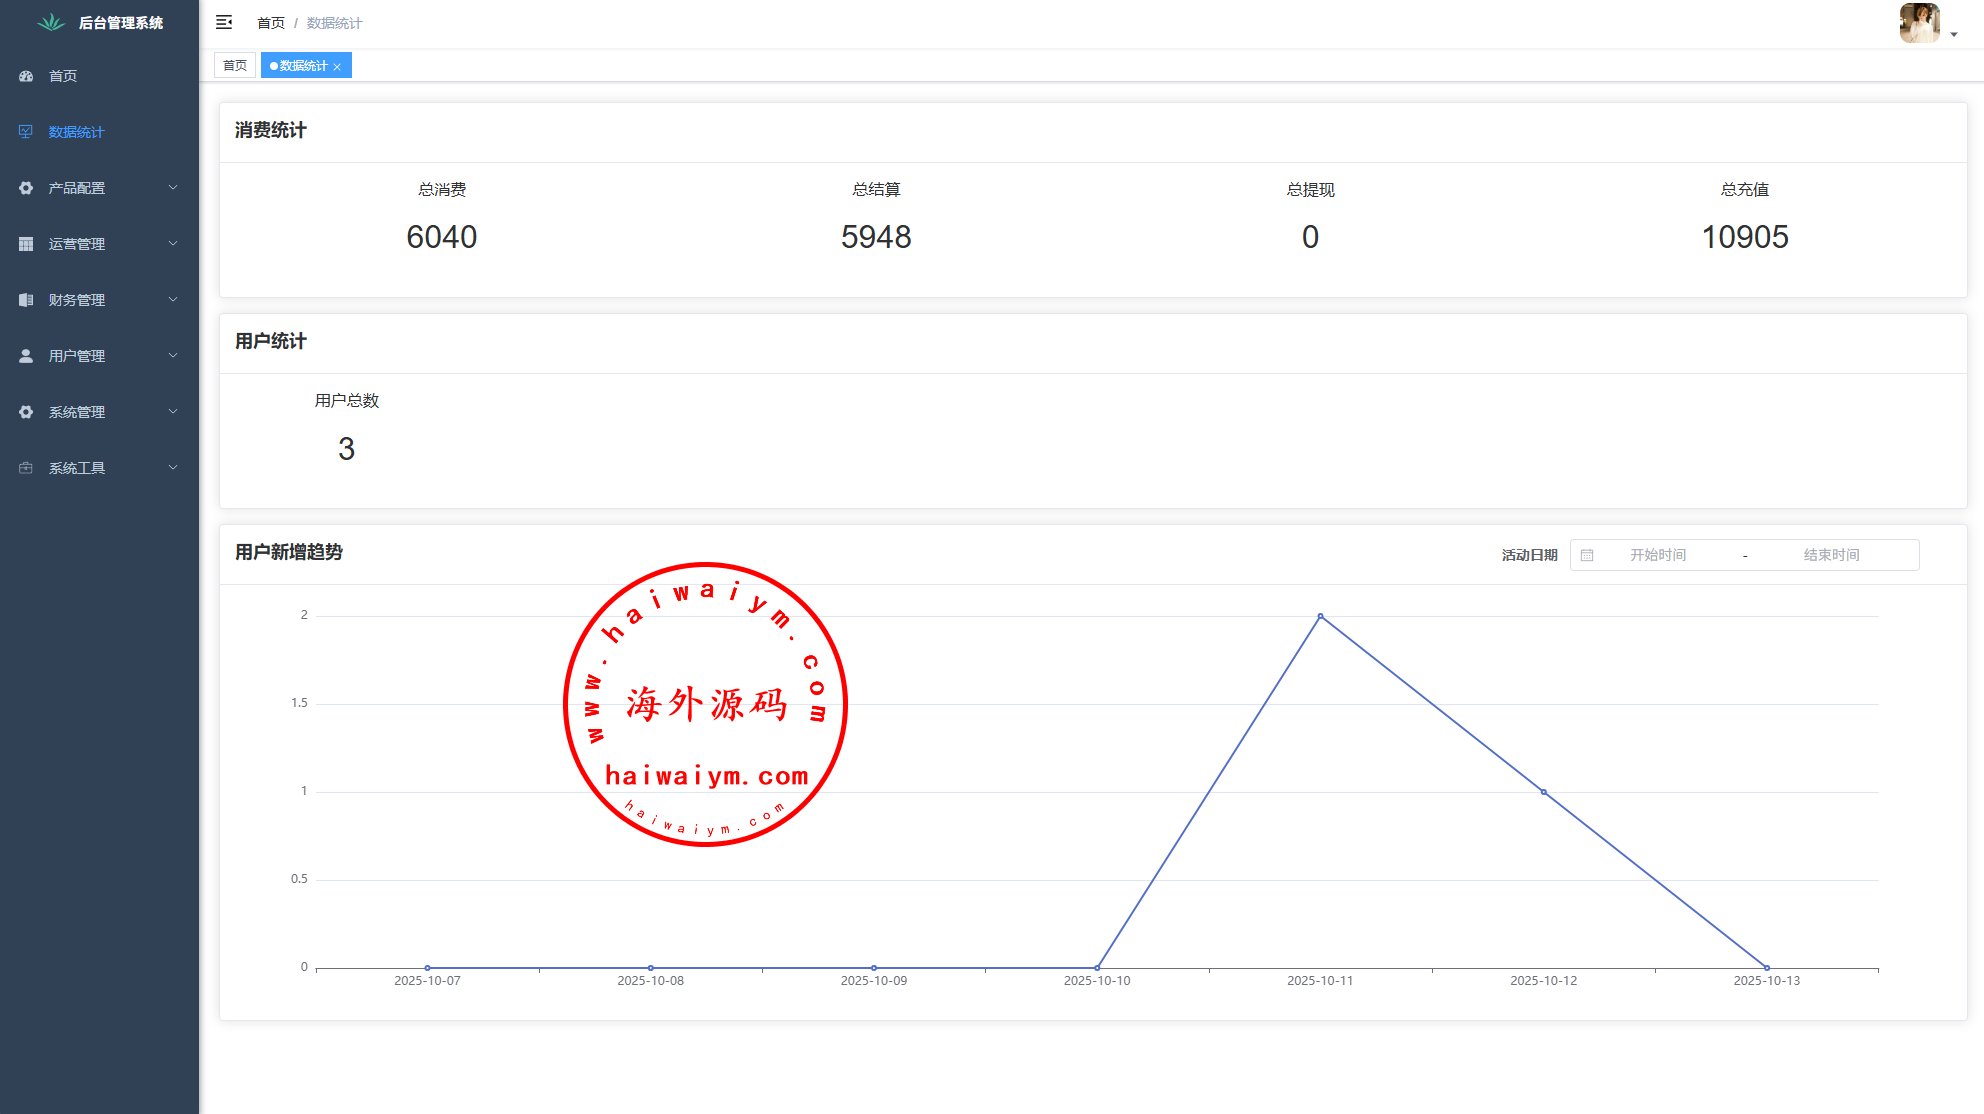Click the person icon beside 用户管理

click(x=26, y=356)
